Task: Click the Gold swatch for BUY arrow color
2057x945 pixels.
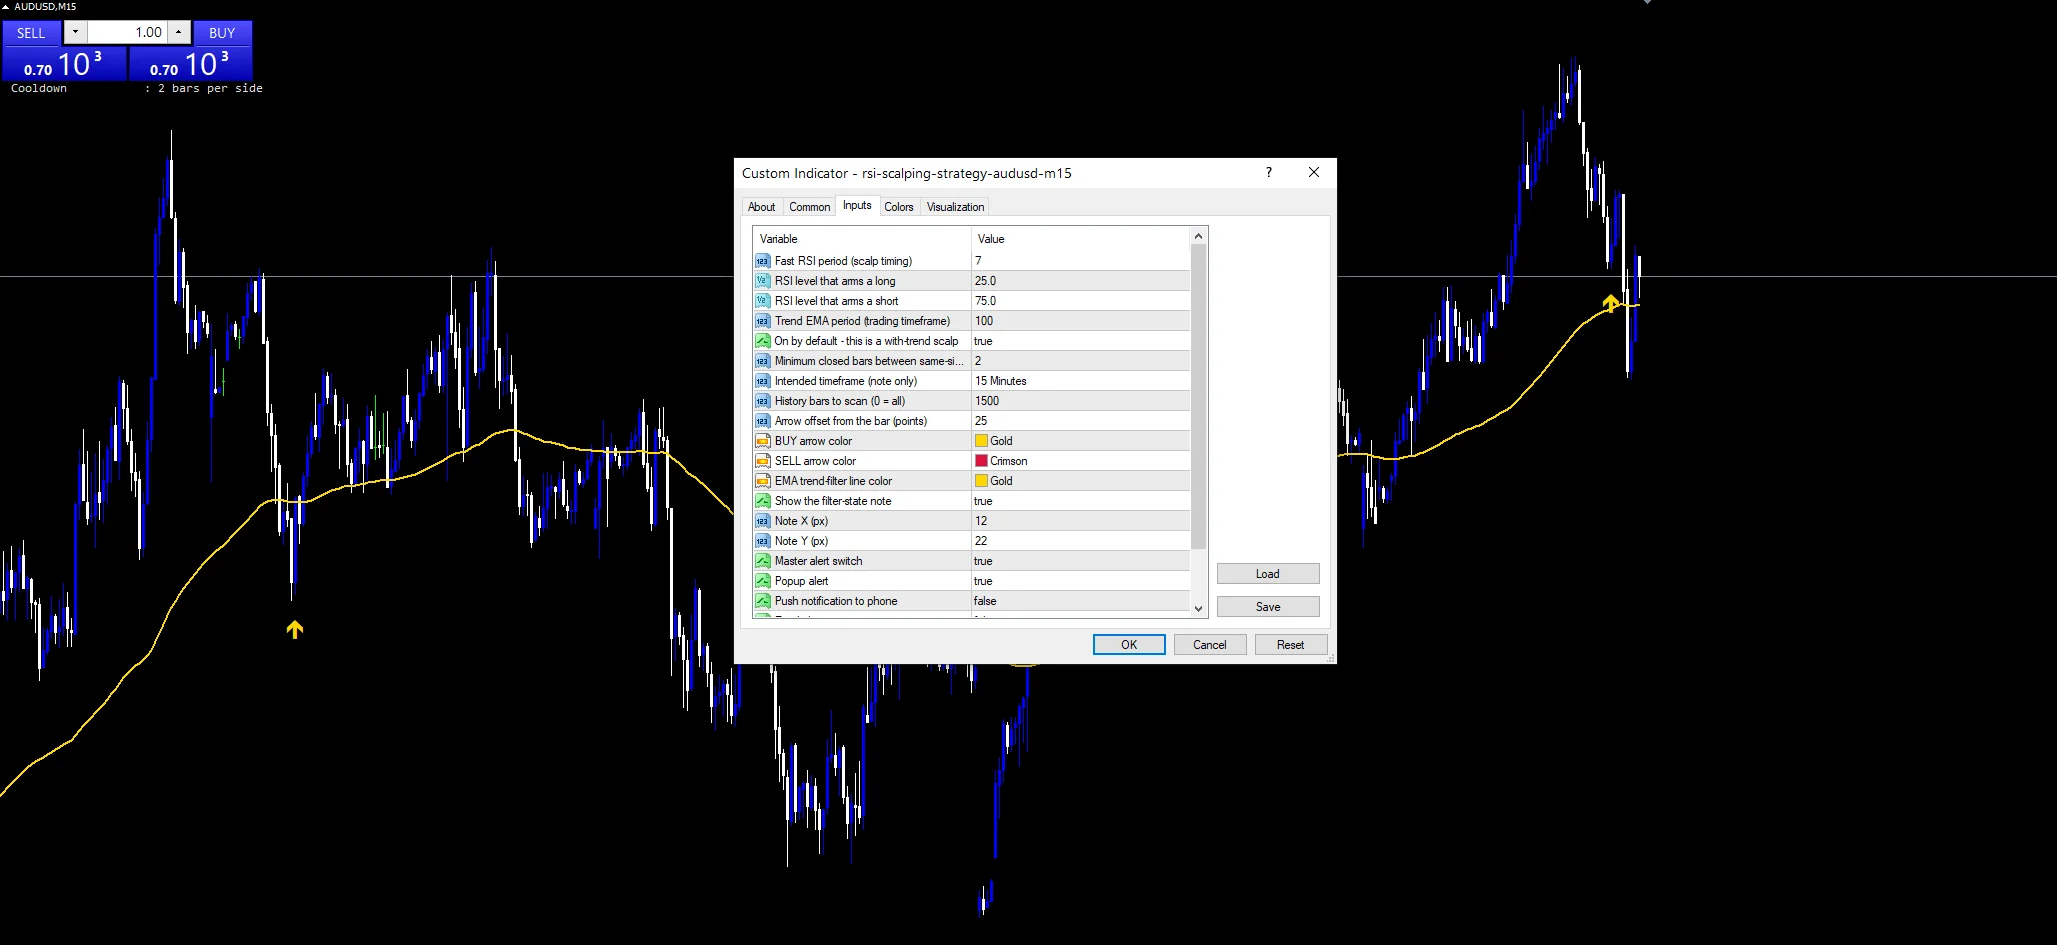Action: (981, 441)
